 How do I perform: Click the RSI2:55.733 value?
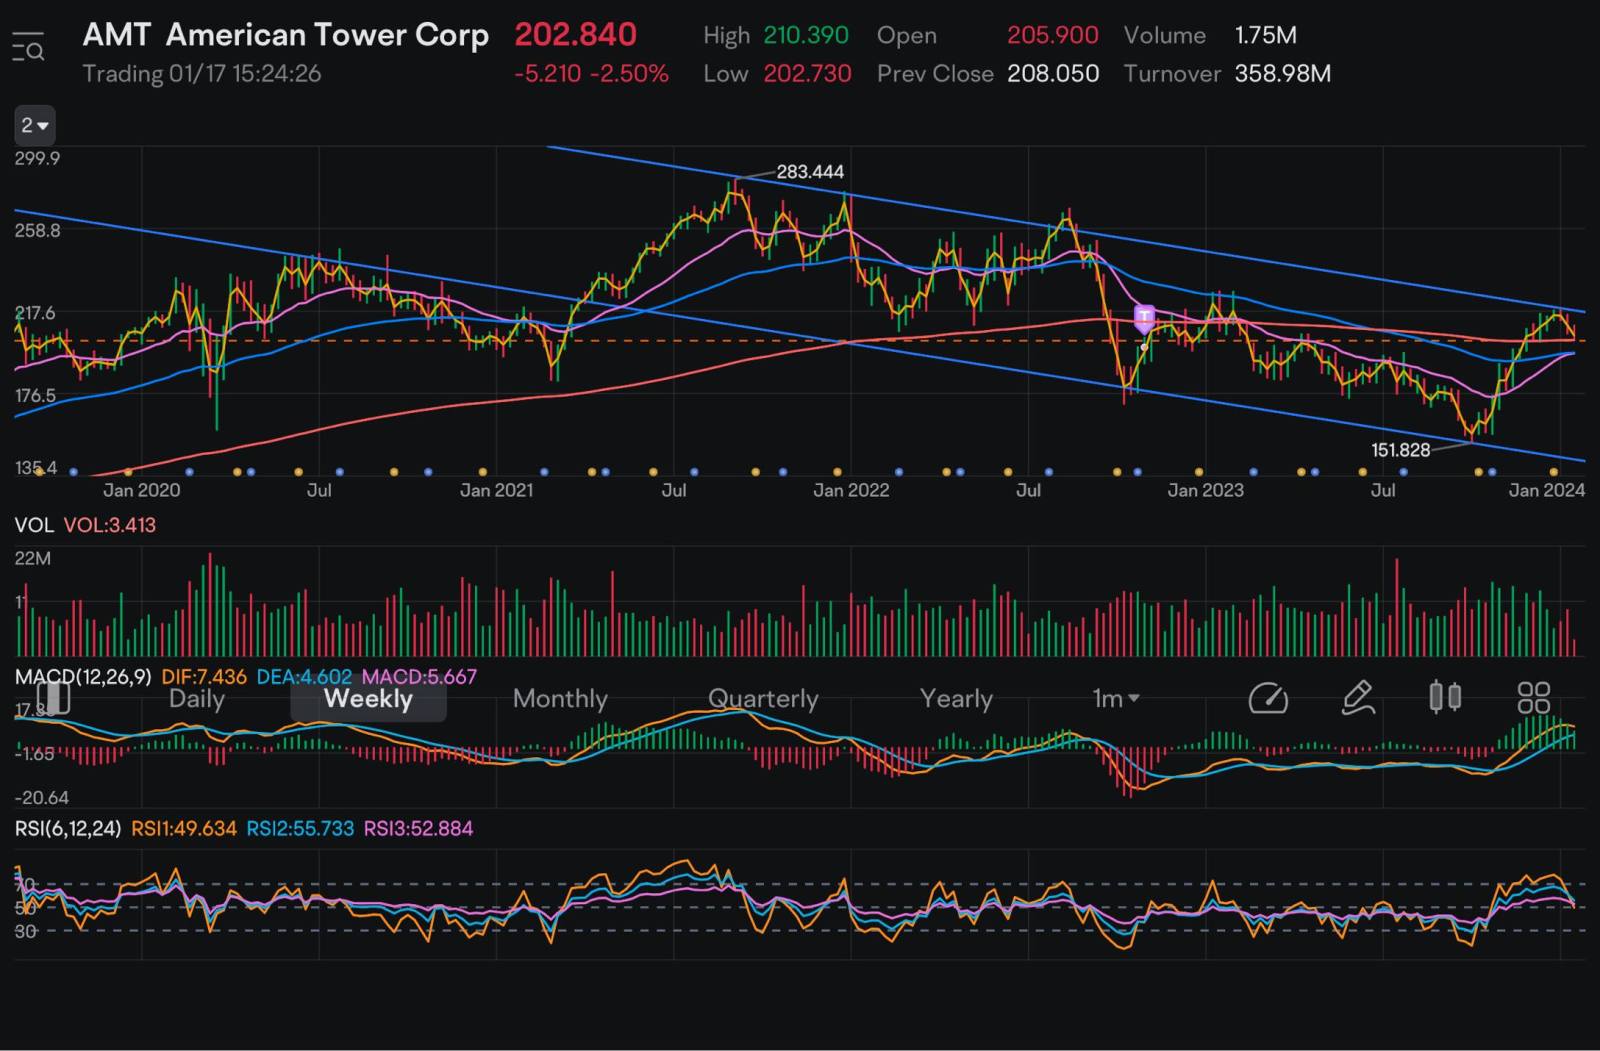click(300, 829)
